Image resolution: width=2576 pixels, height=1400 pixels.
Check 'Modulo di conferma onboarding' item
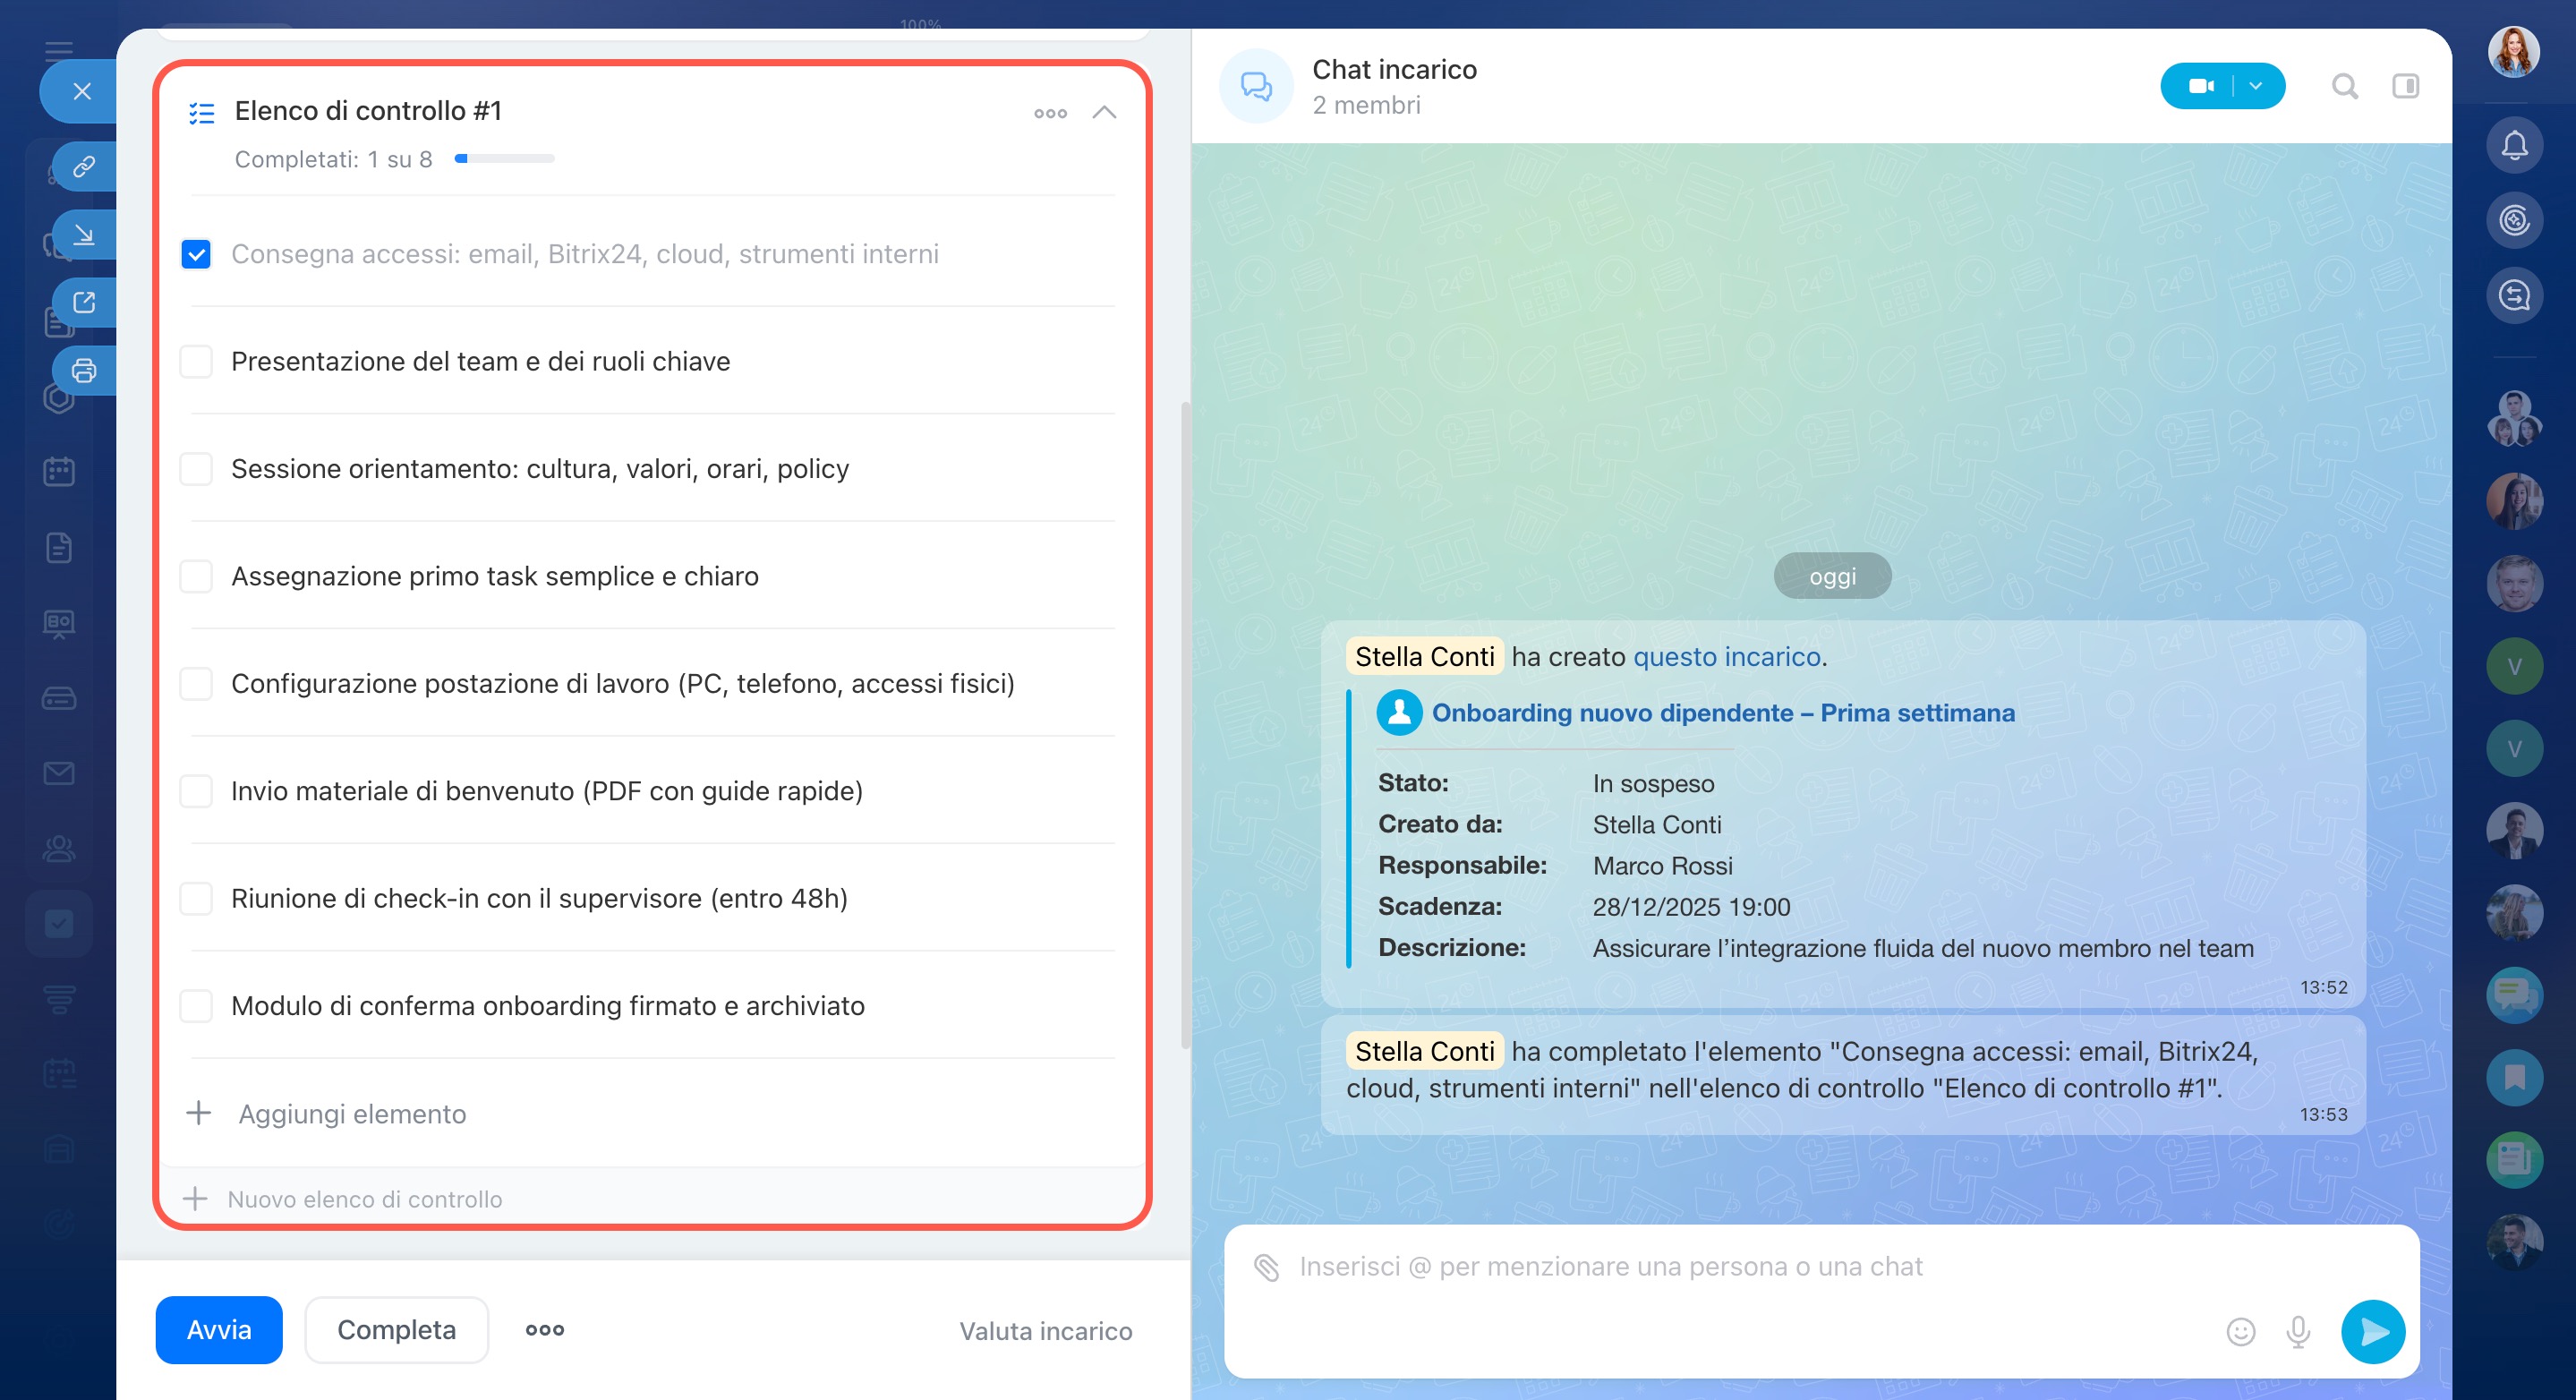click(x=196, y=1005)
